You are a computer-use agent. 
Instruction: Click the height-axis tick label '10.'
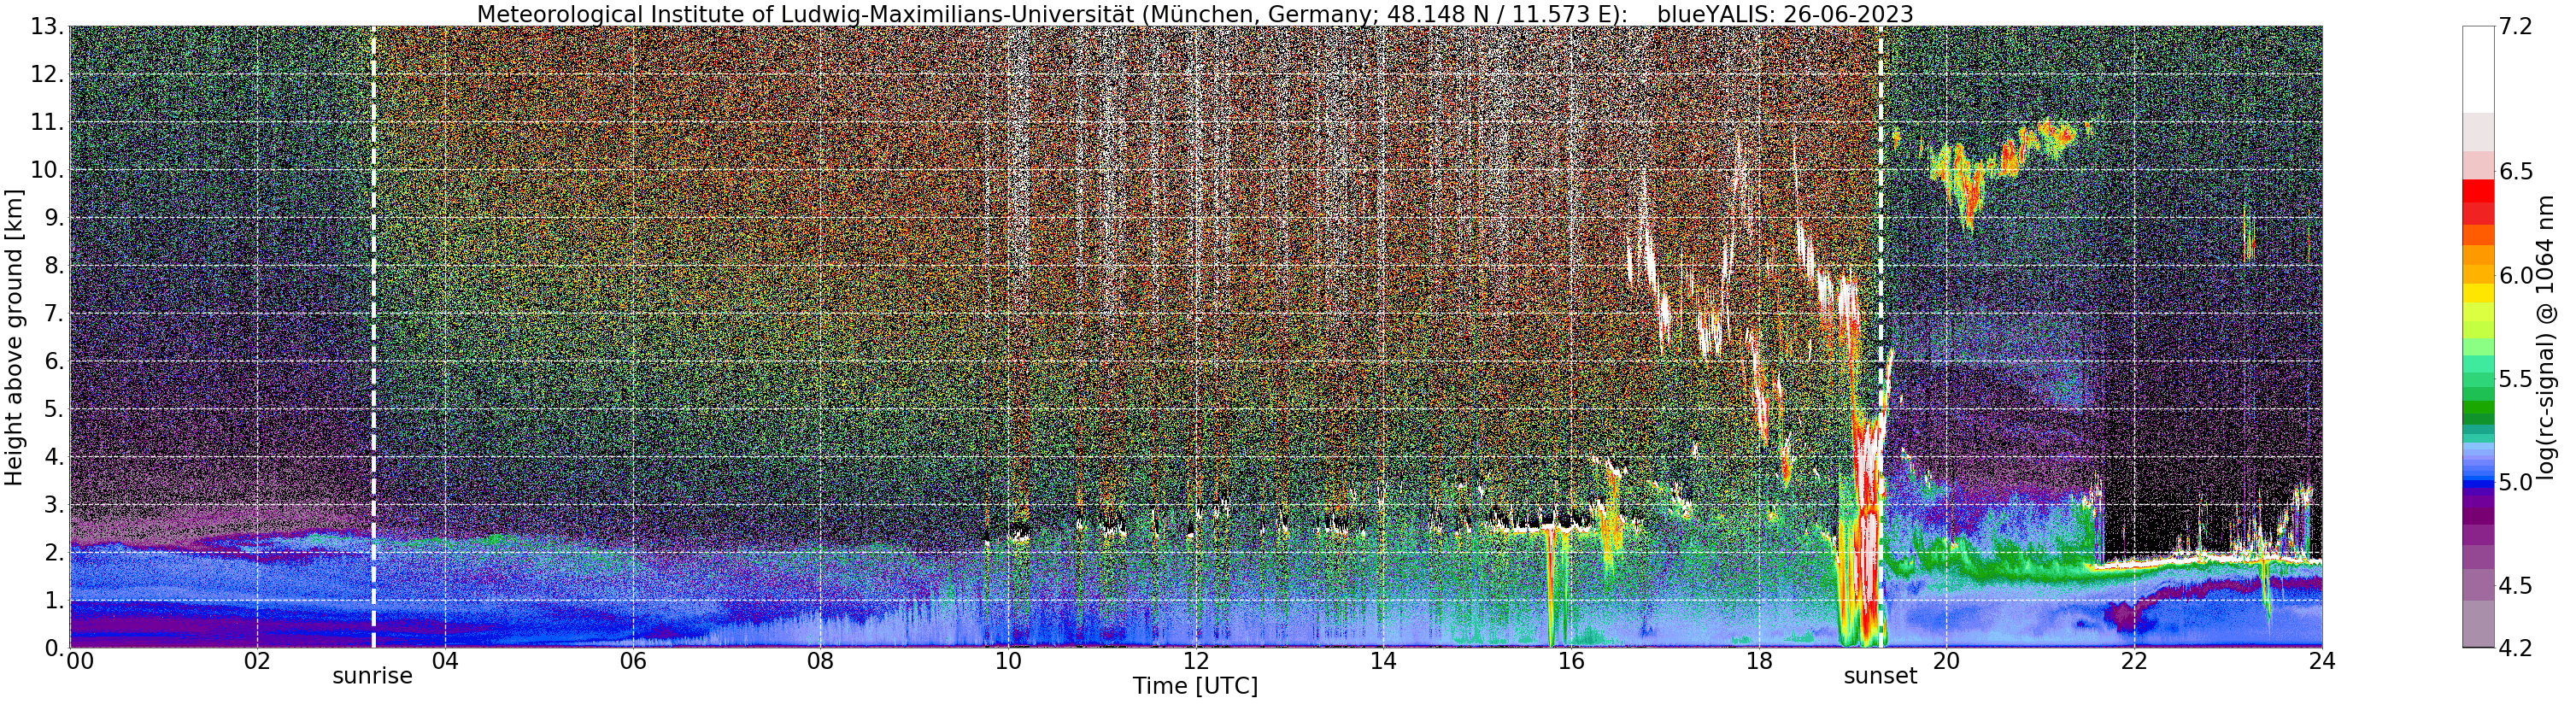tap(47, 170)
